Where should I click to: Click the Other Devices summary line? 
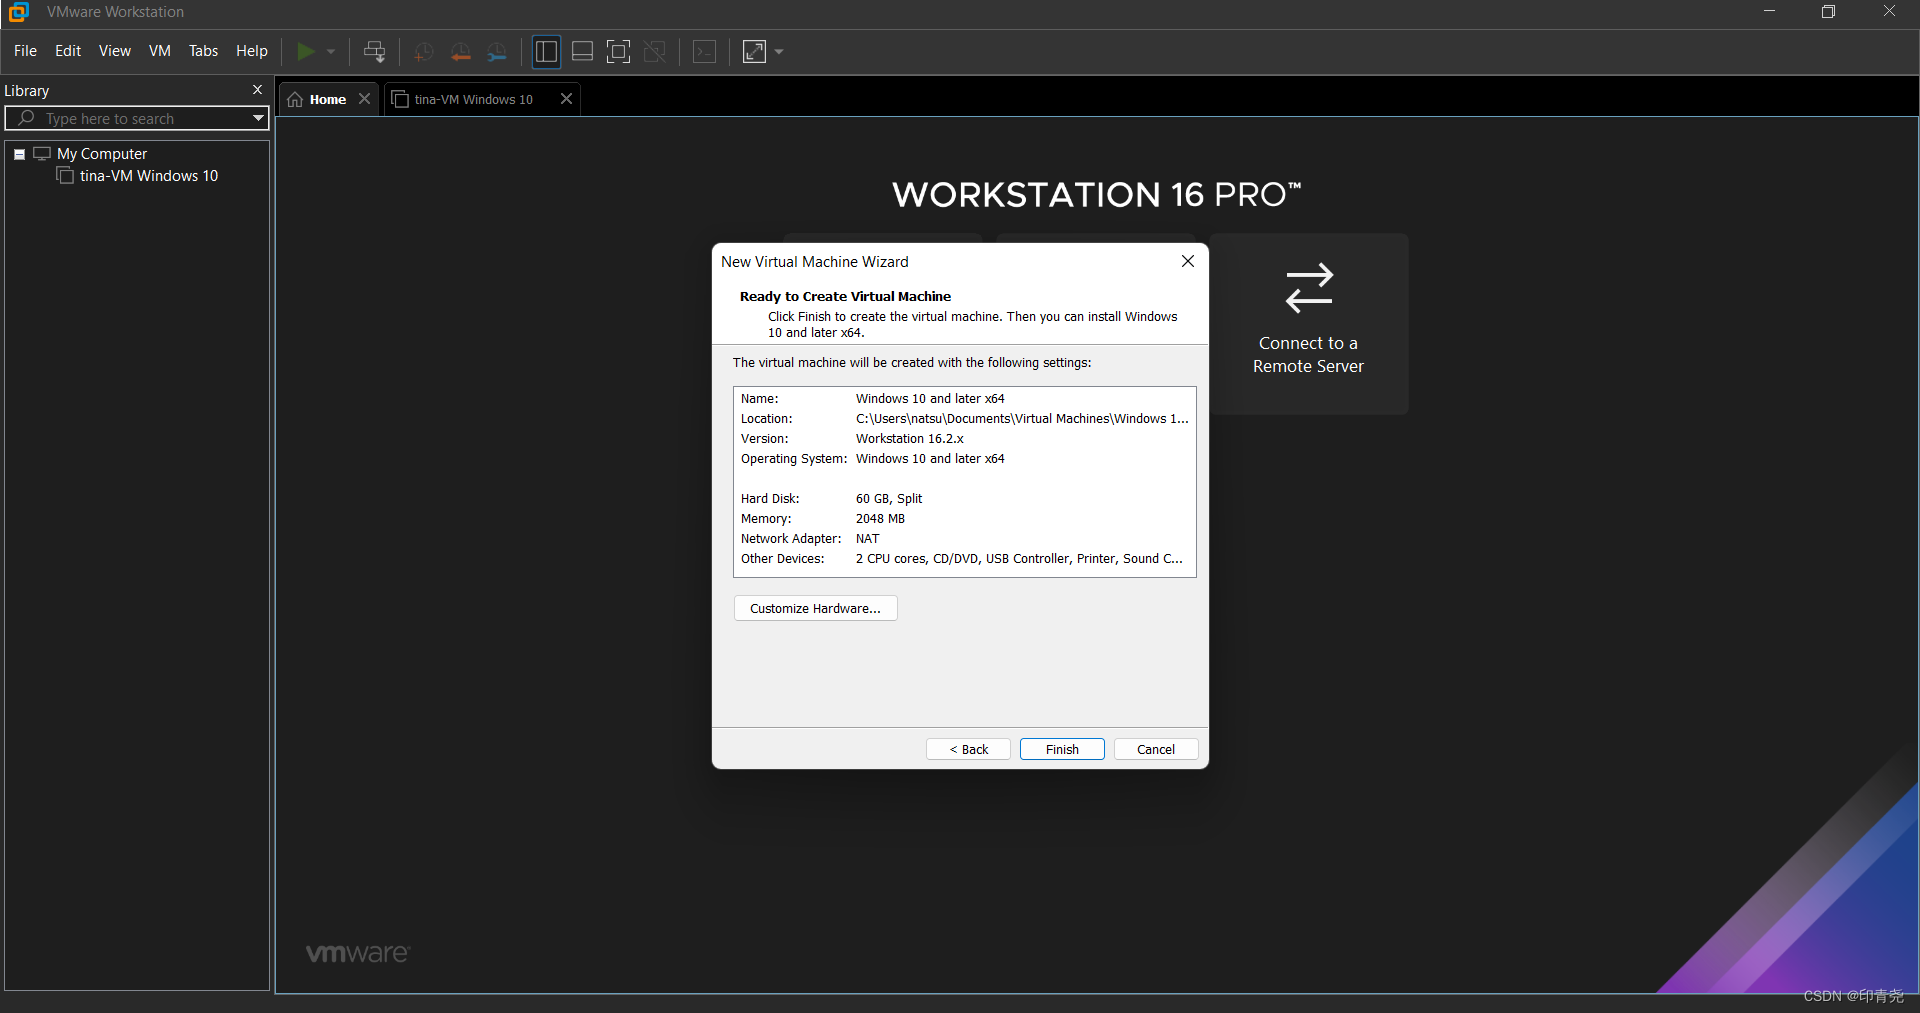[1019, 559]
